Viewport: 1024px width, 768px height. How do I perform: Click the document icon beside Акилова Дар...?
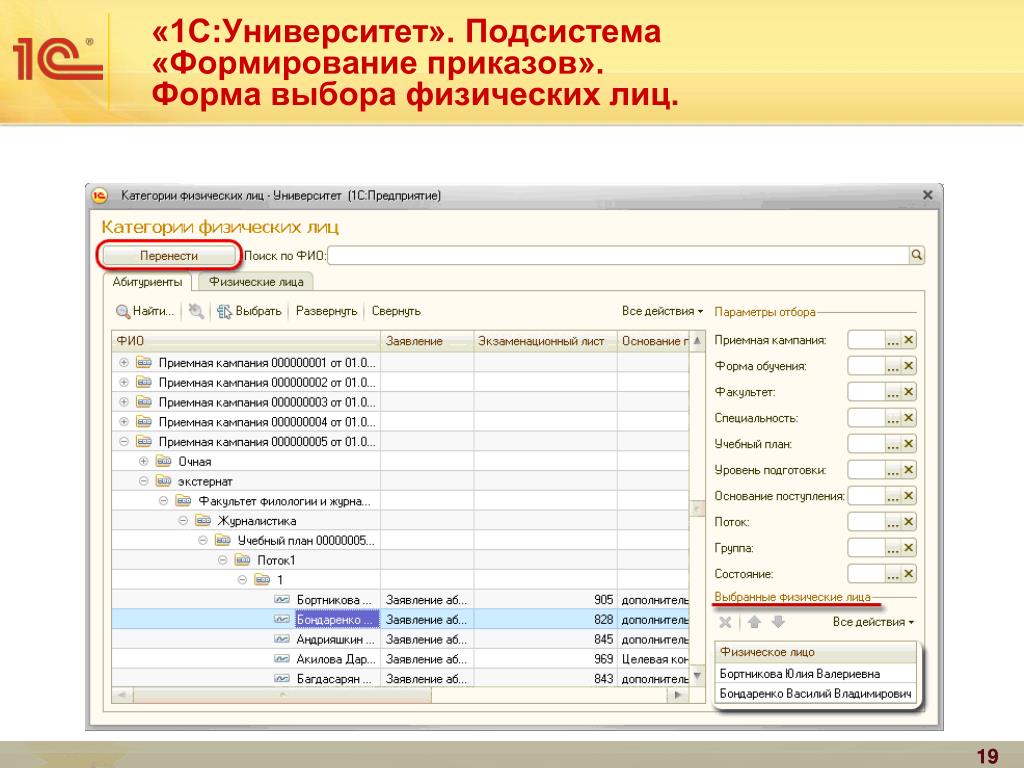[282, 659]
